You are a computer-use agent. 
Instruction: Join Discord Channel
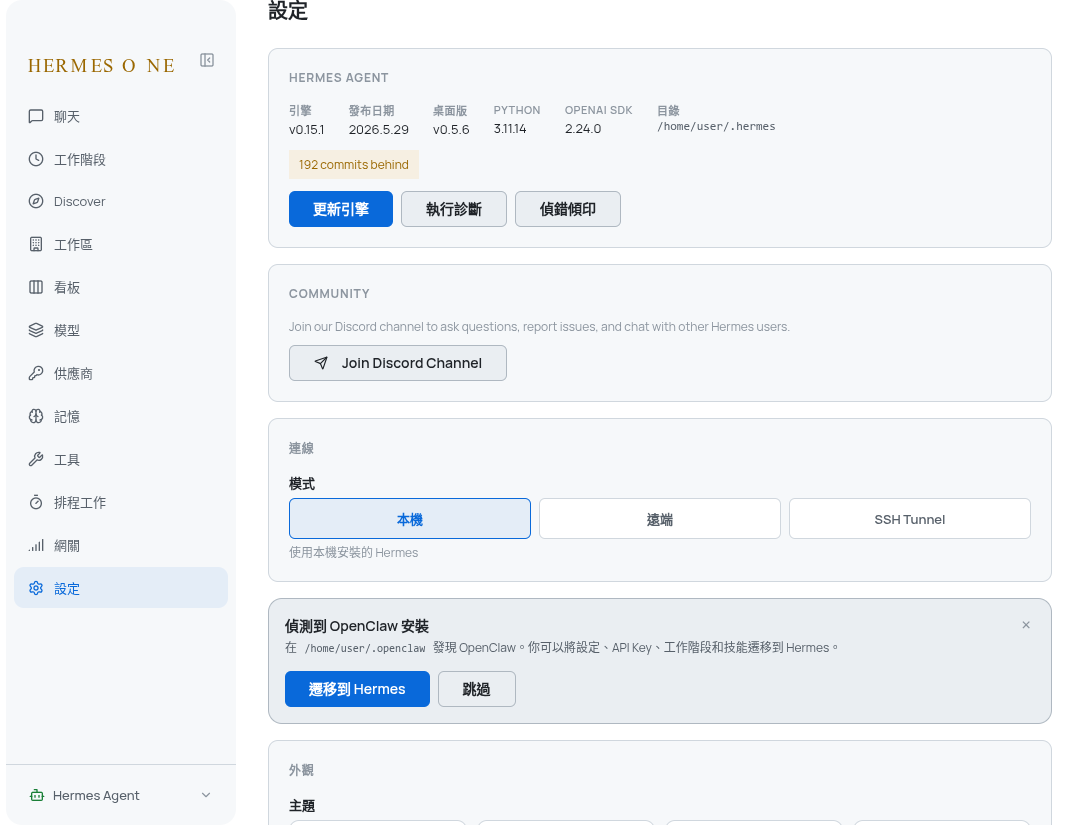(398, 363)
